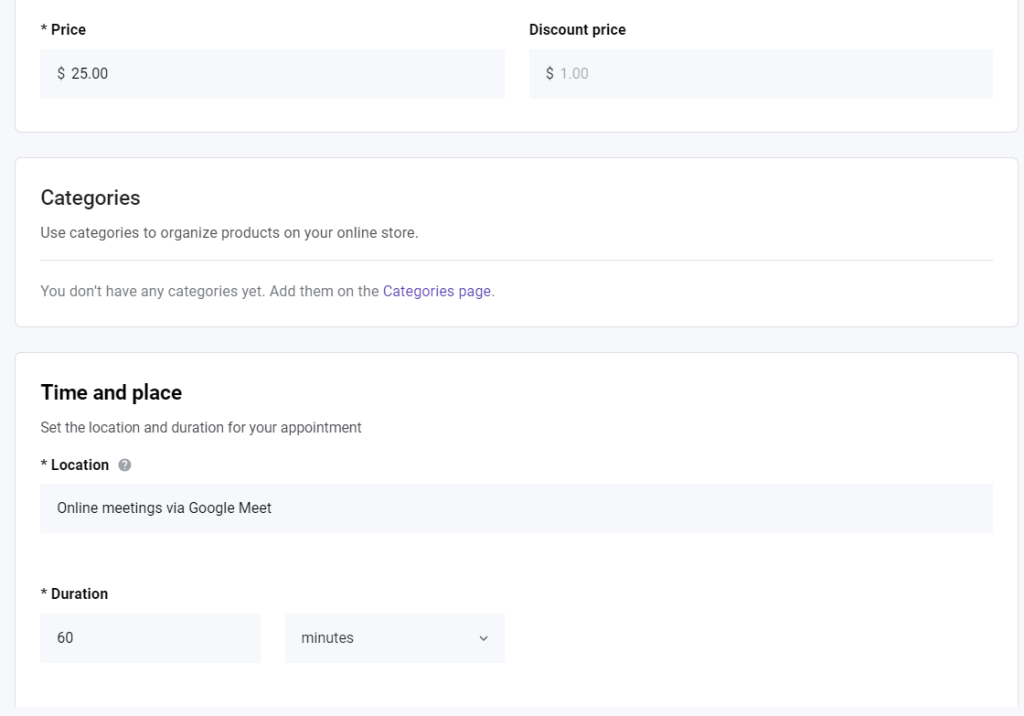1024x716 pixels.
Task: Click the Time and place section heading
Action: tap(111, 392)
